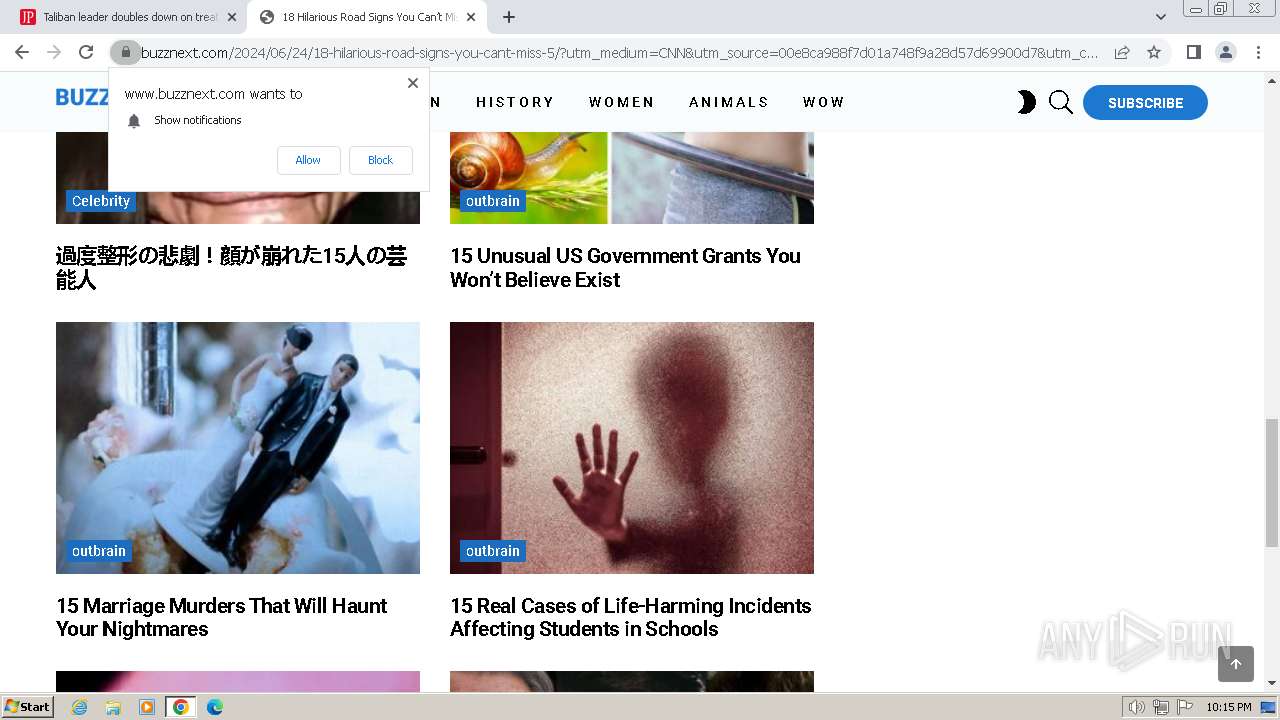Dismiss the notification permission popup
1280x720 pixels.
click(412, 83)
